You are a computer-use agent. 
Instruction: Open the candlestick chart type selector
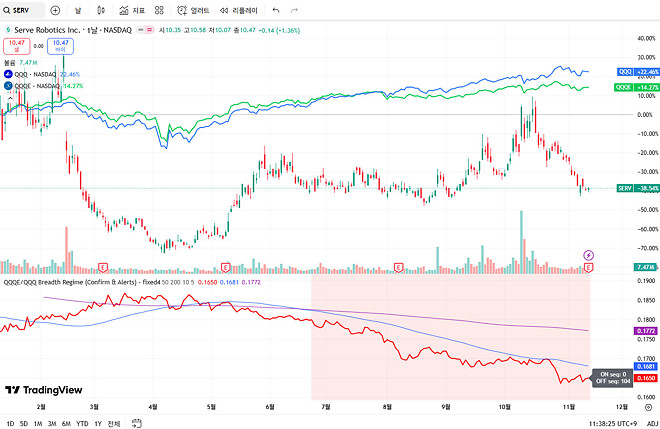(101, 11)
